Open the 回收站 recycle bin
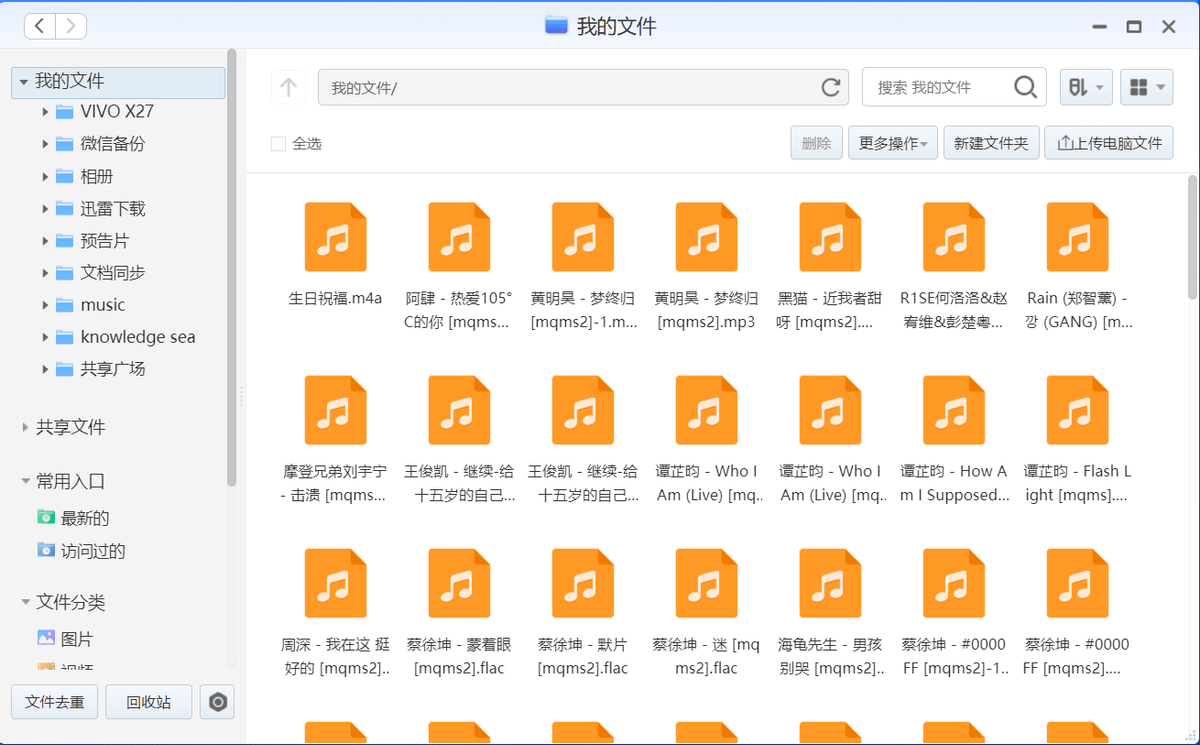Screen dimensions: 1200x745 pos(148,702)
